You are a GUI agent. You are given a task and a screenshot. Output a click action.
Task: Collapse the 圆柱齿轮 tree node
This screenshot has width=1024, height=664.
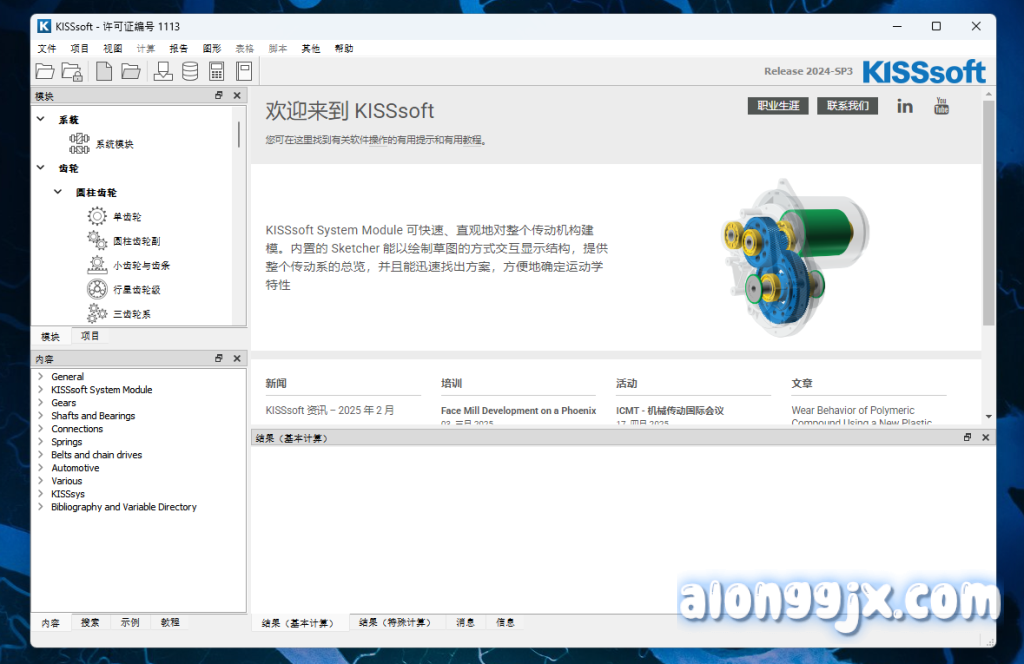pos(59,192)
